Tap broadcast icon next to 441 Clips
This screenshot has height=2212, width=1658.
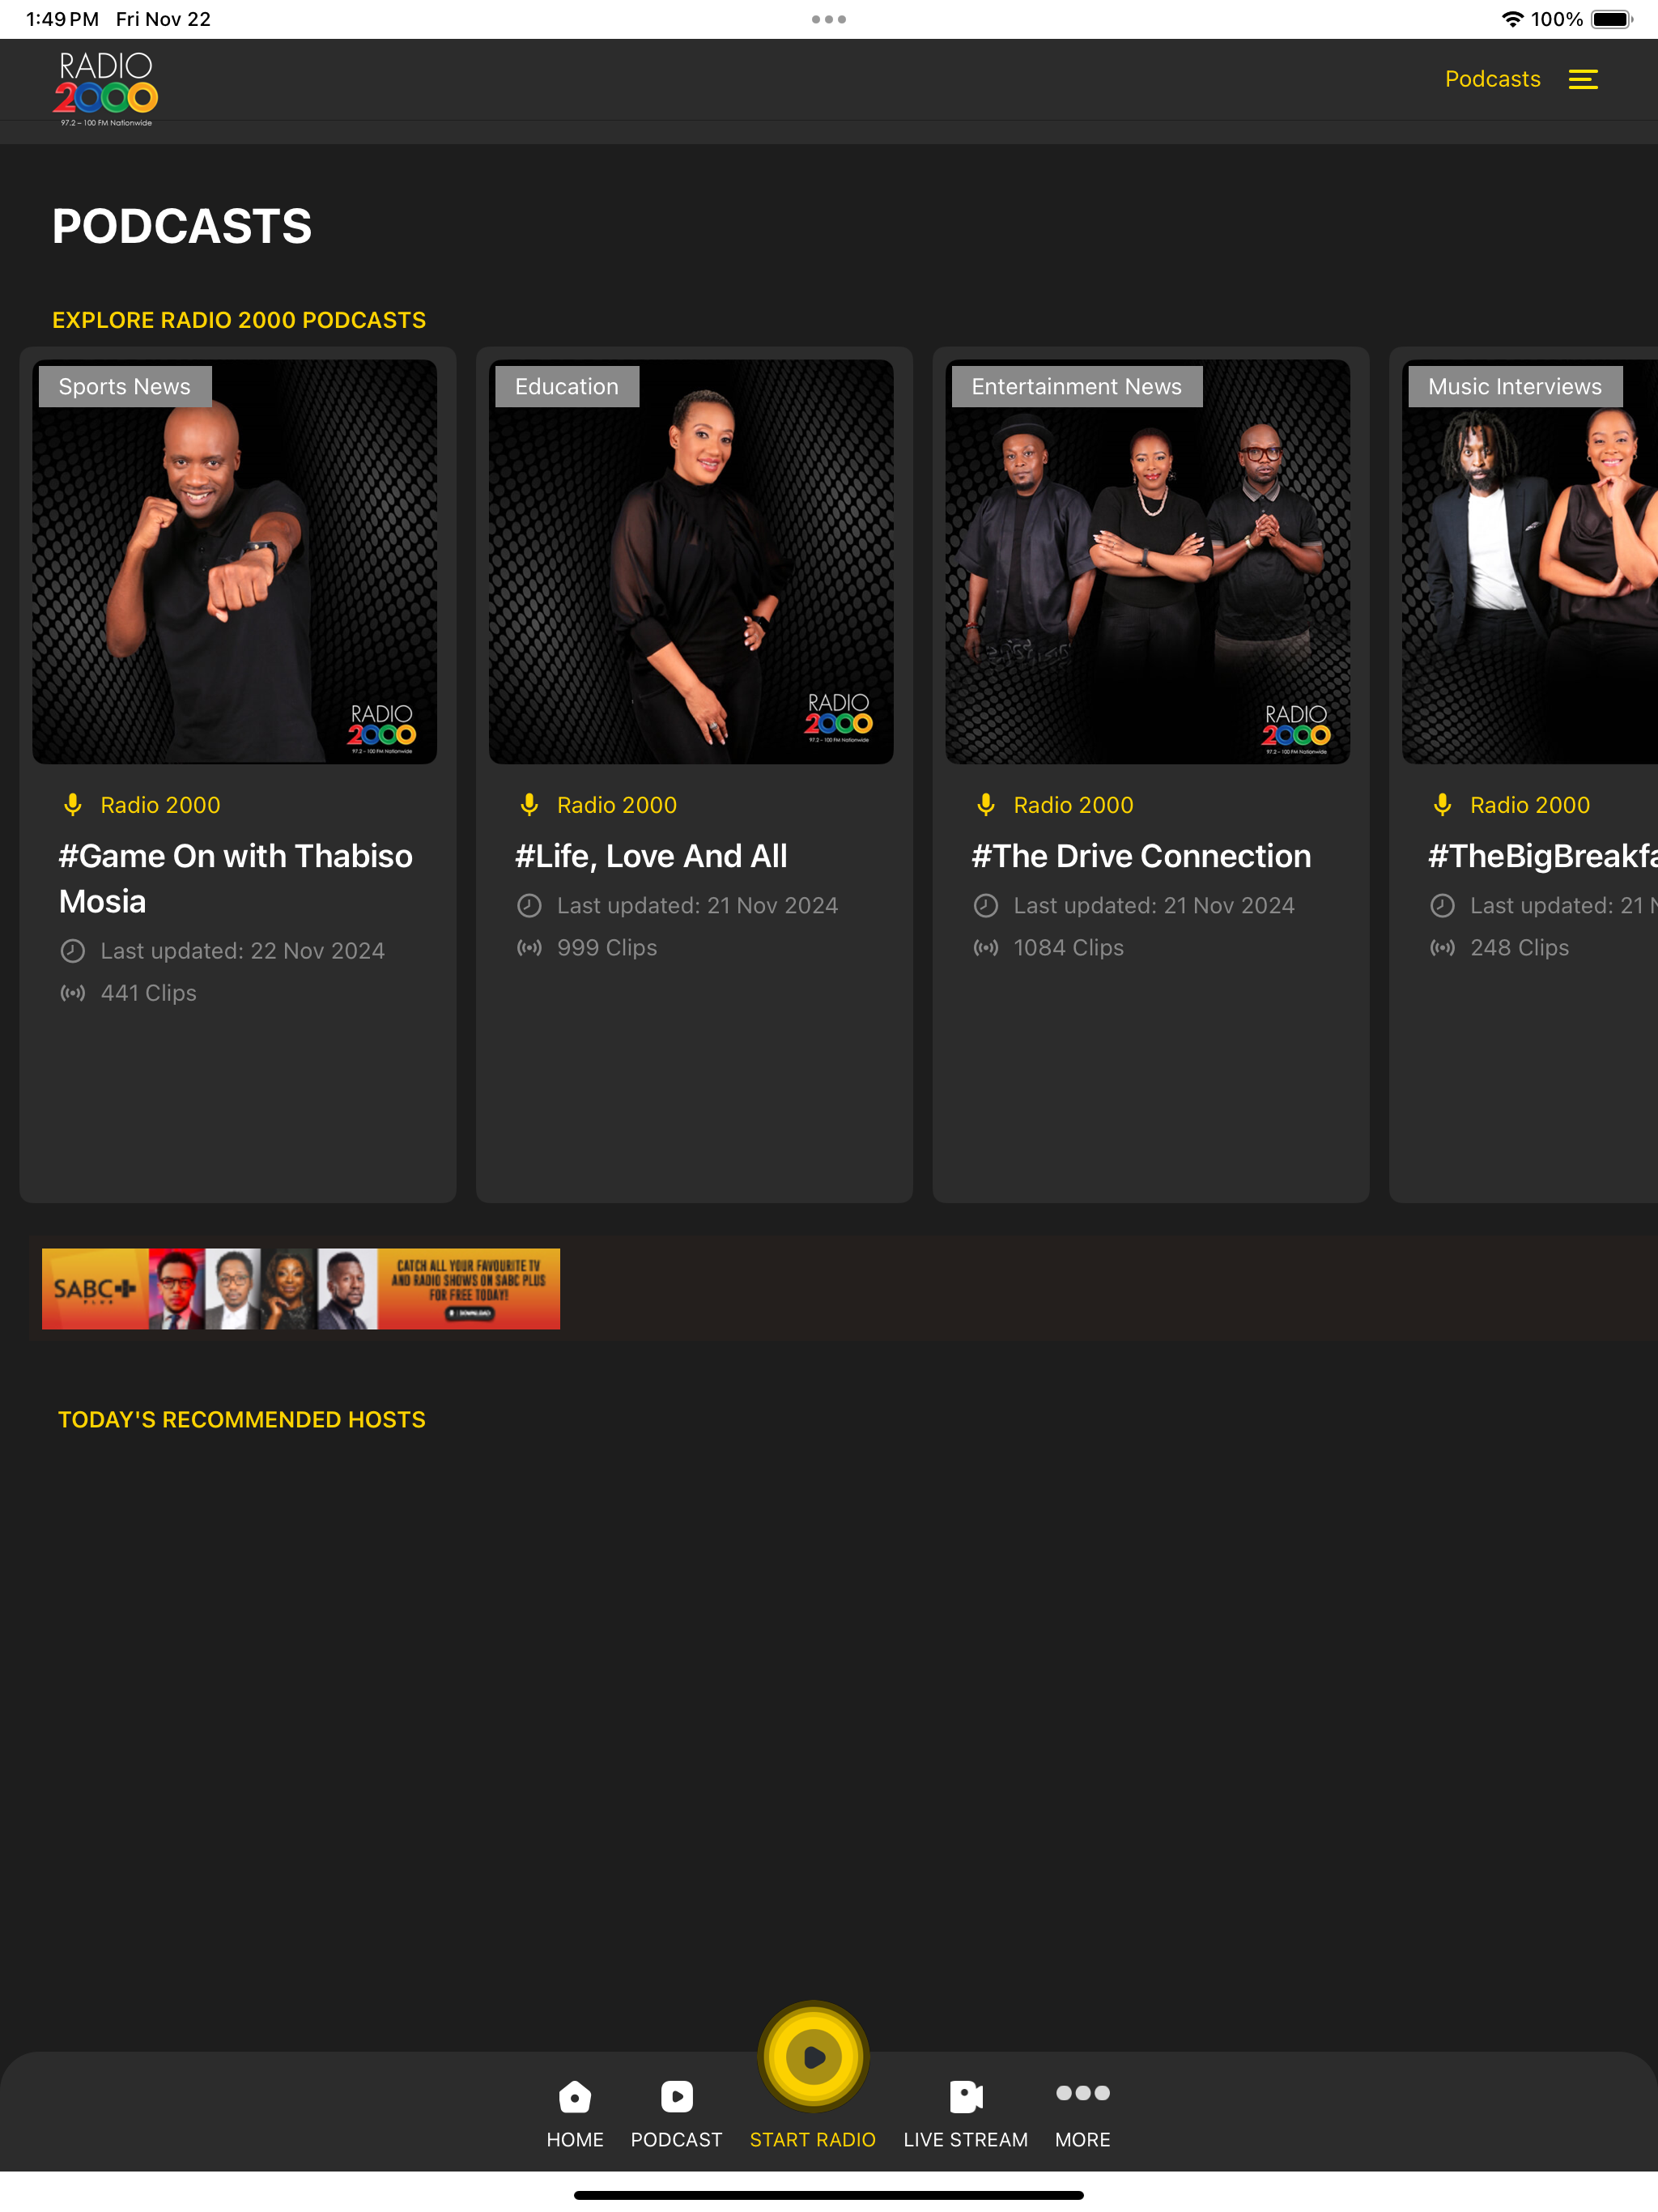73,993
